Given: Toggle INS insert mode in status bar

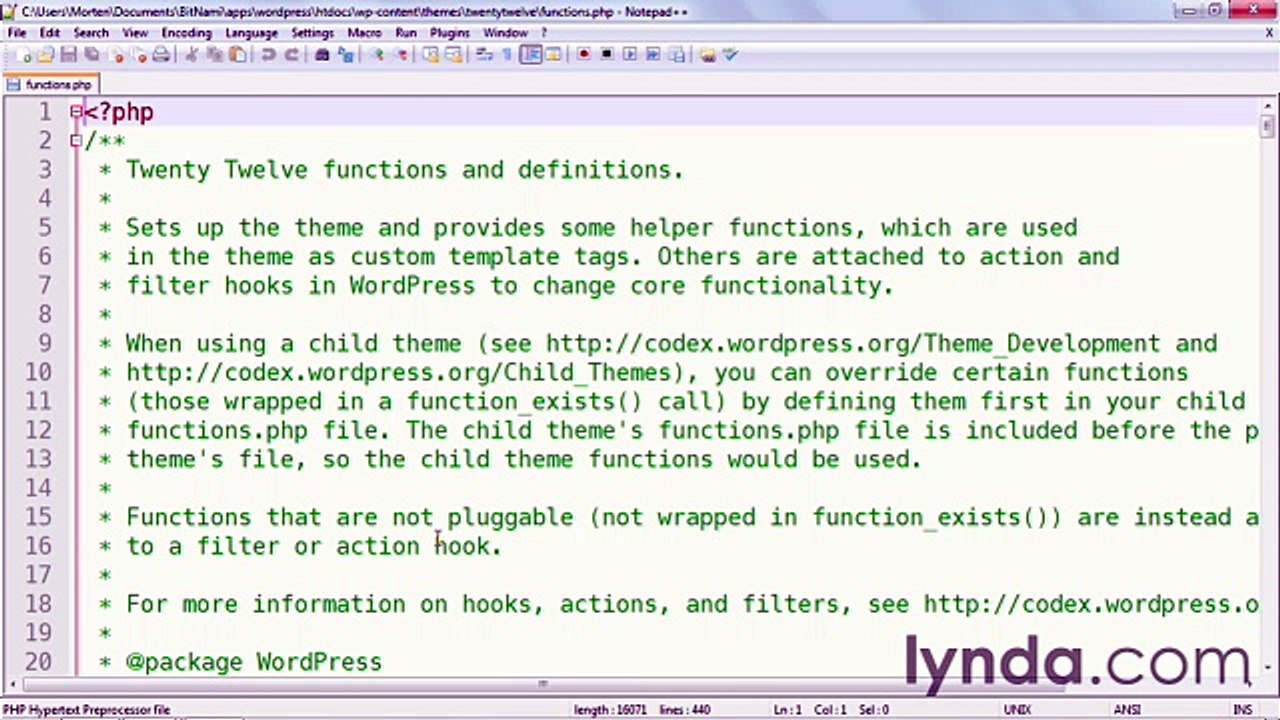Looking at the screenshot, I should [1243, 710].
